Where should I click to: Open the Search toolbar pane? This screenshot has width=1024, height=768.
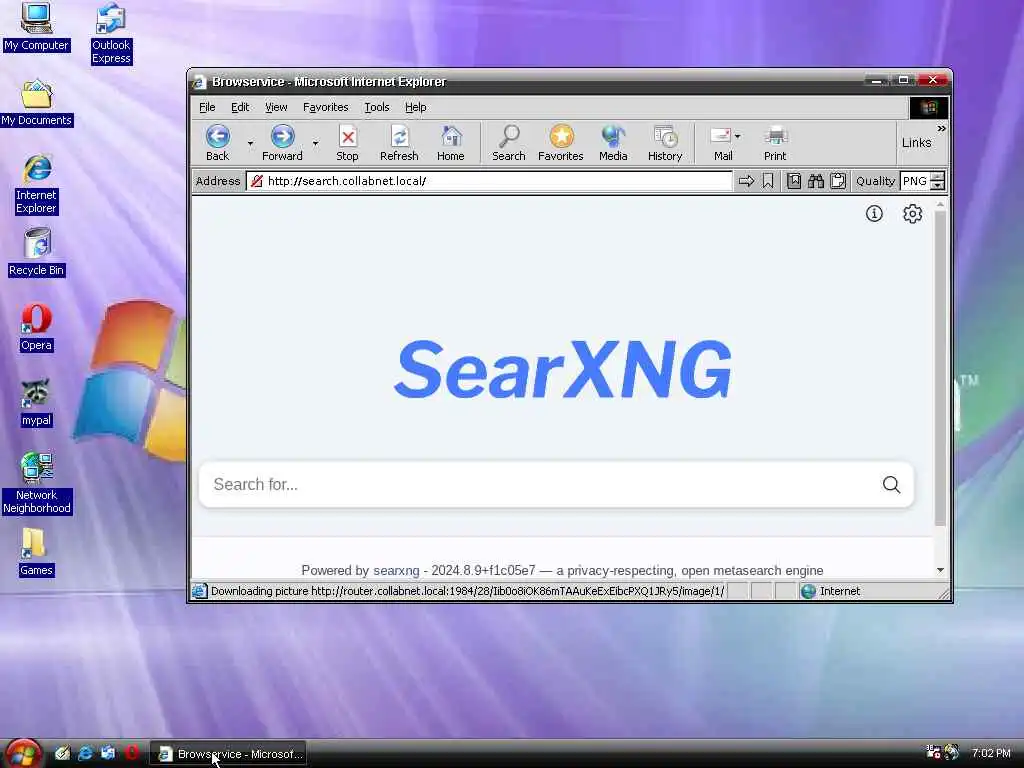509,143
